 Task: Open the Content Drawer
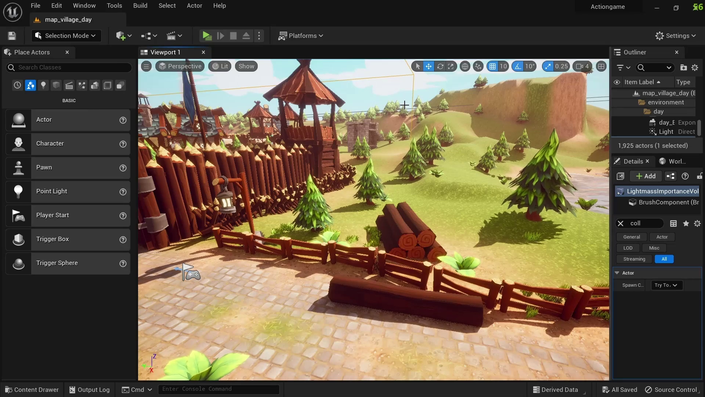[31, 390]
